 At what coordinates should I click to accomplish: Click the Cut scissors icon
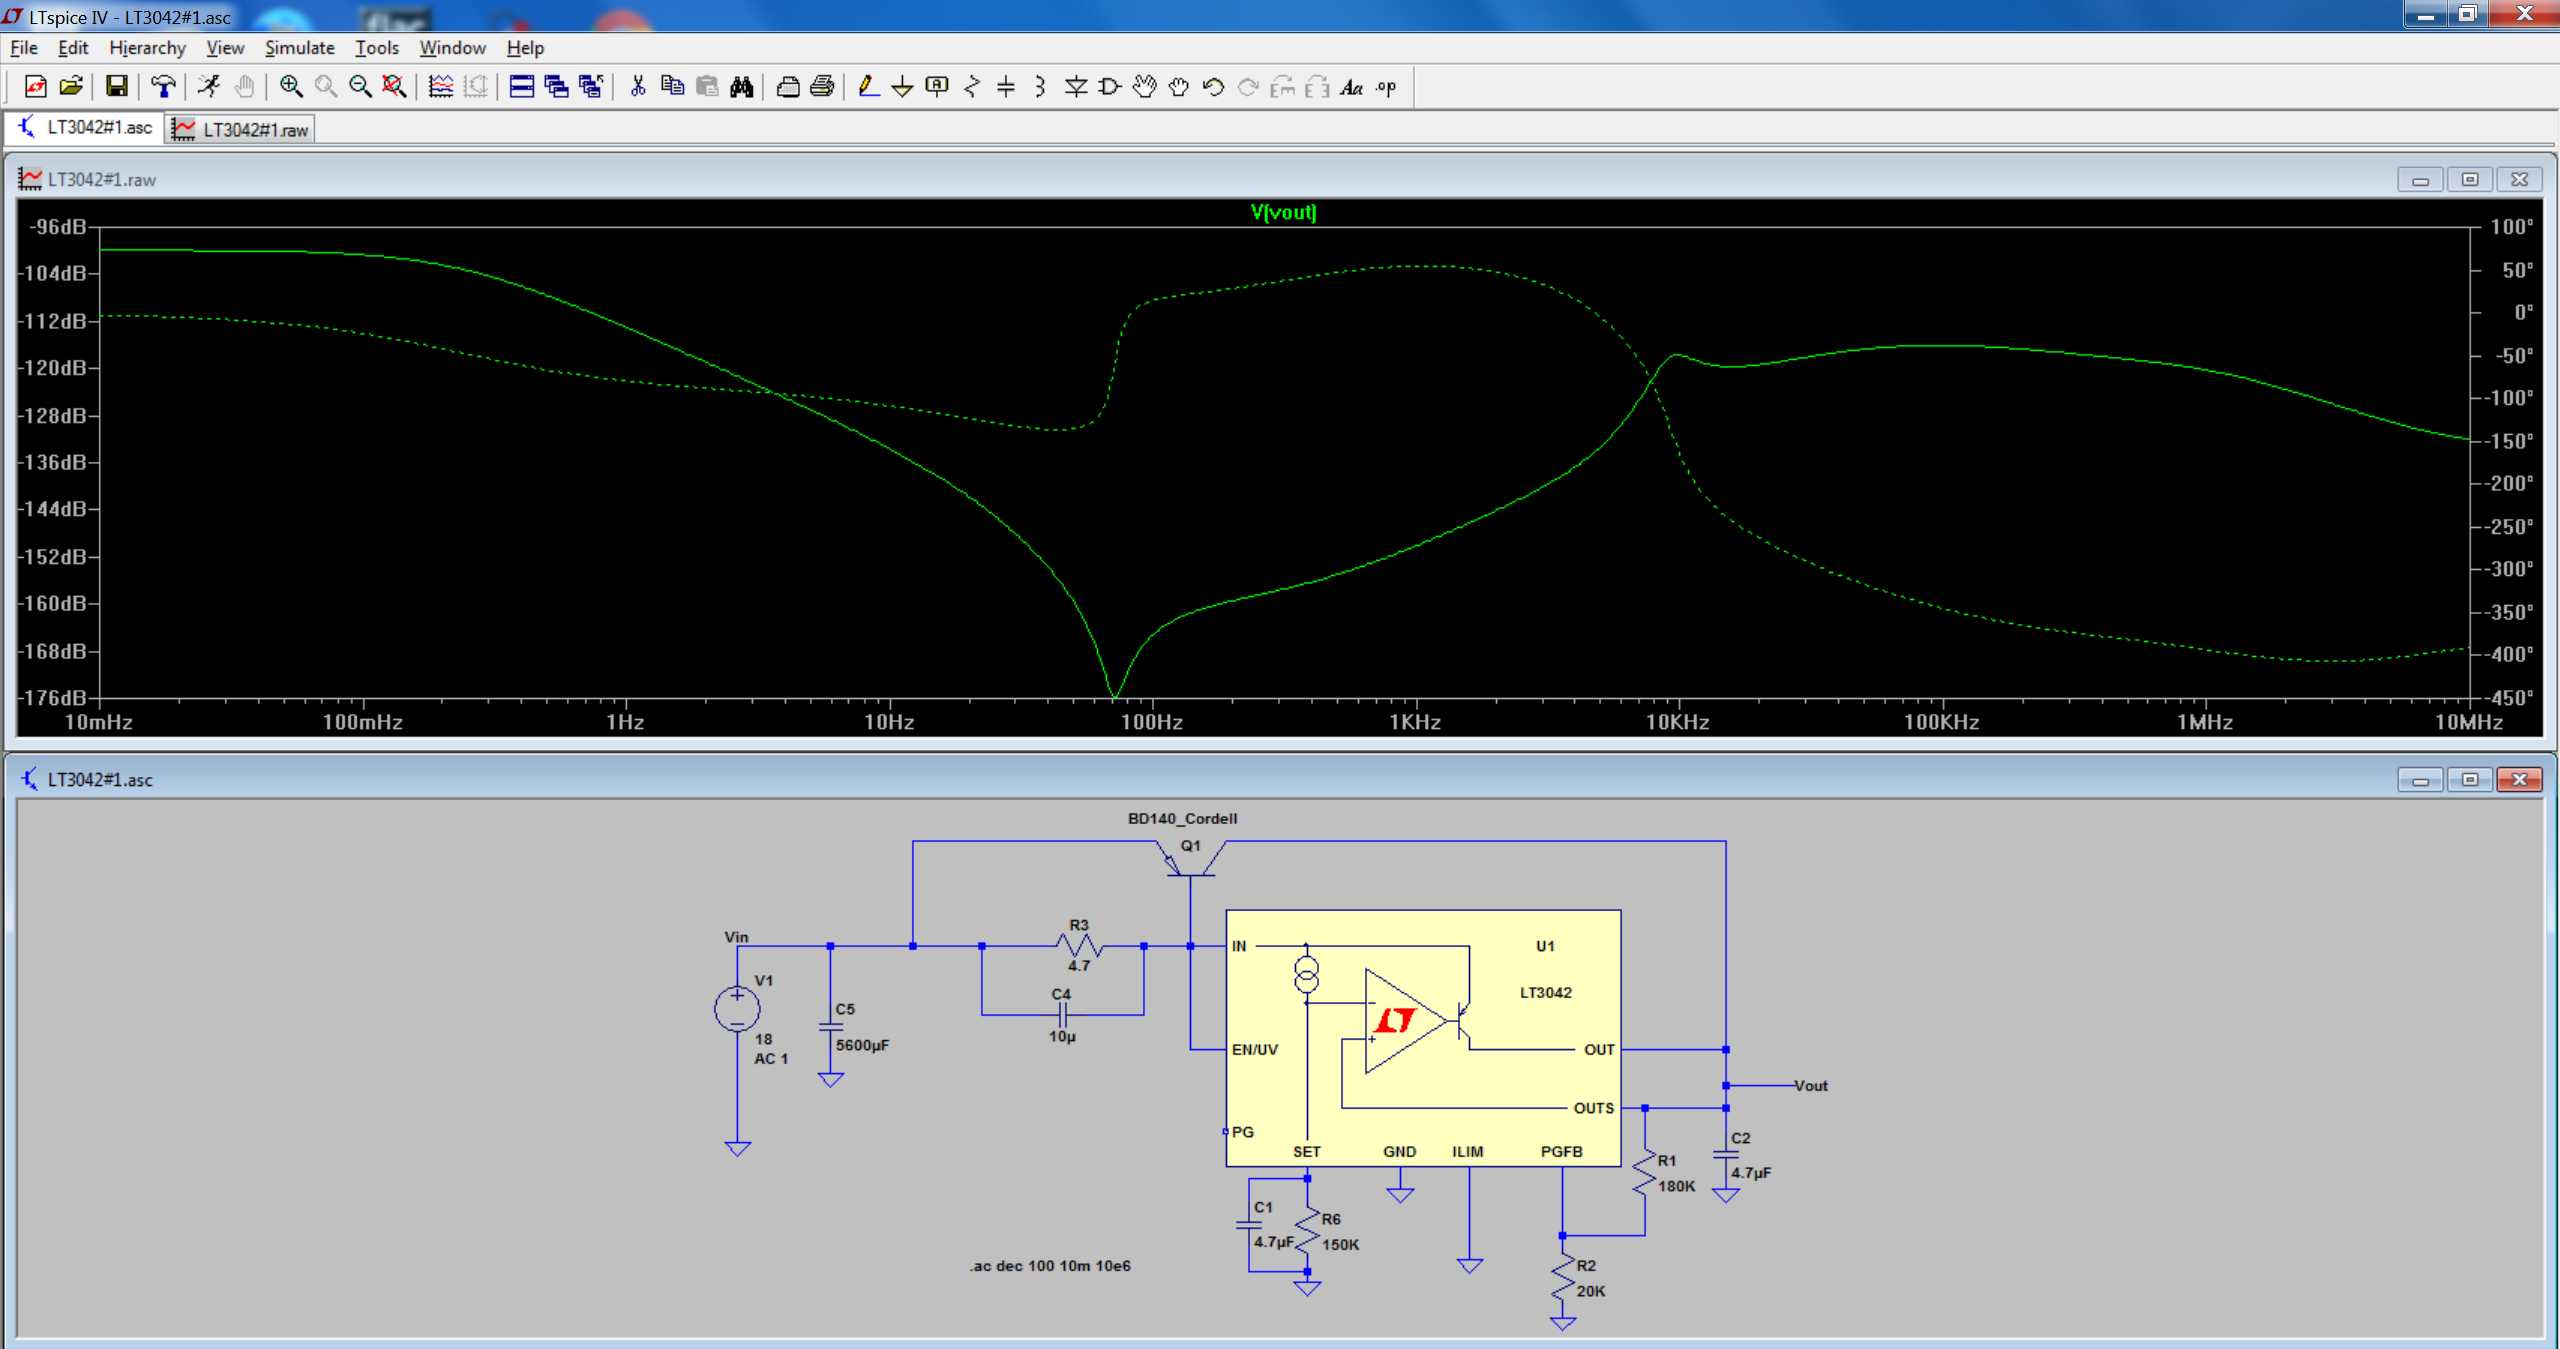tap(638, 87)
